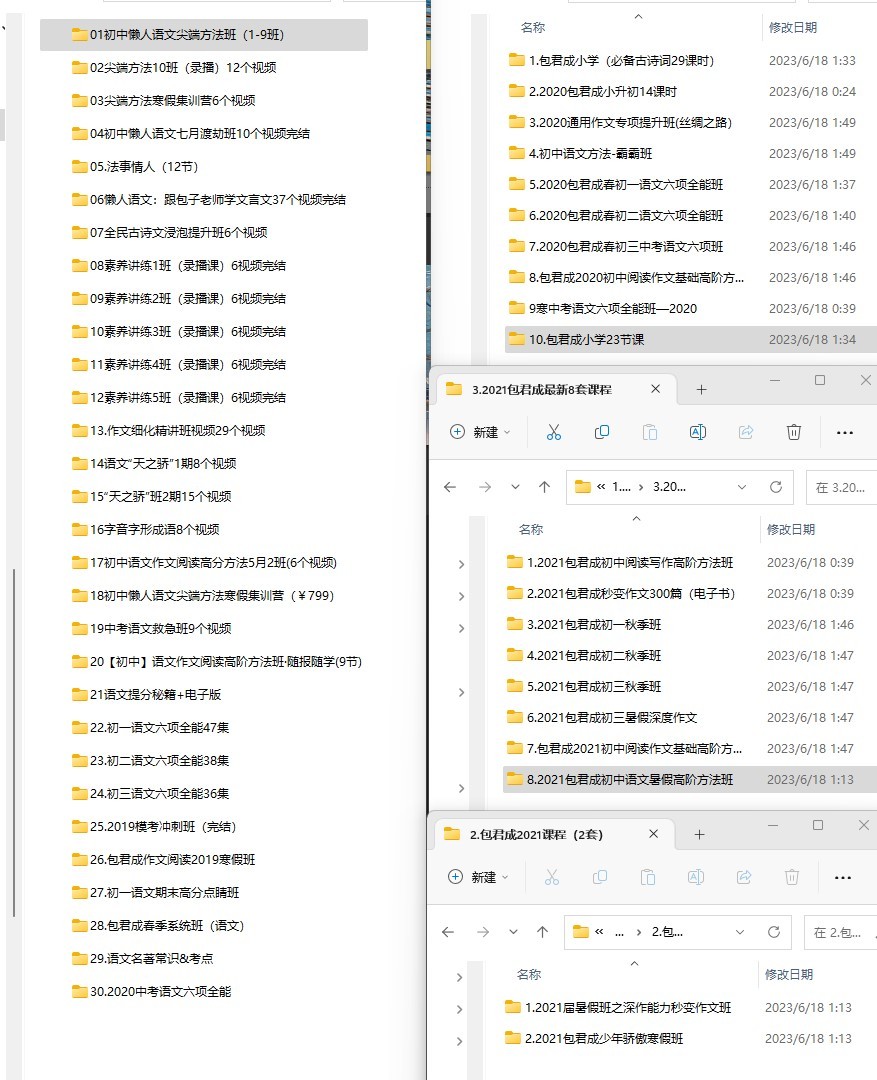Refresh the 3.2021包君成最新8套课程 window
The width and height of the screenshot is (877, 1080).
(776, 487)
